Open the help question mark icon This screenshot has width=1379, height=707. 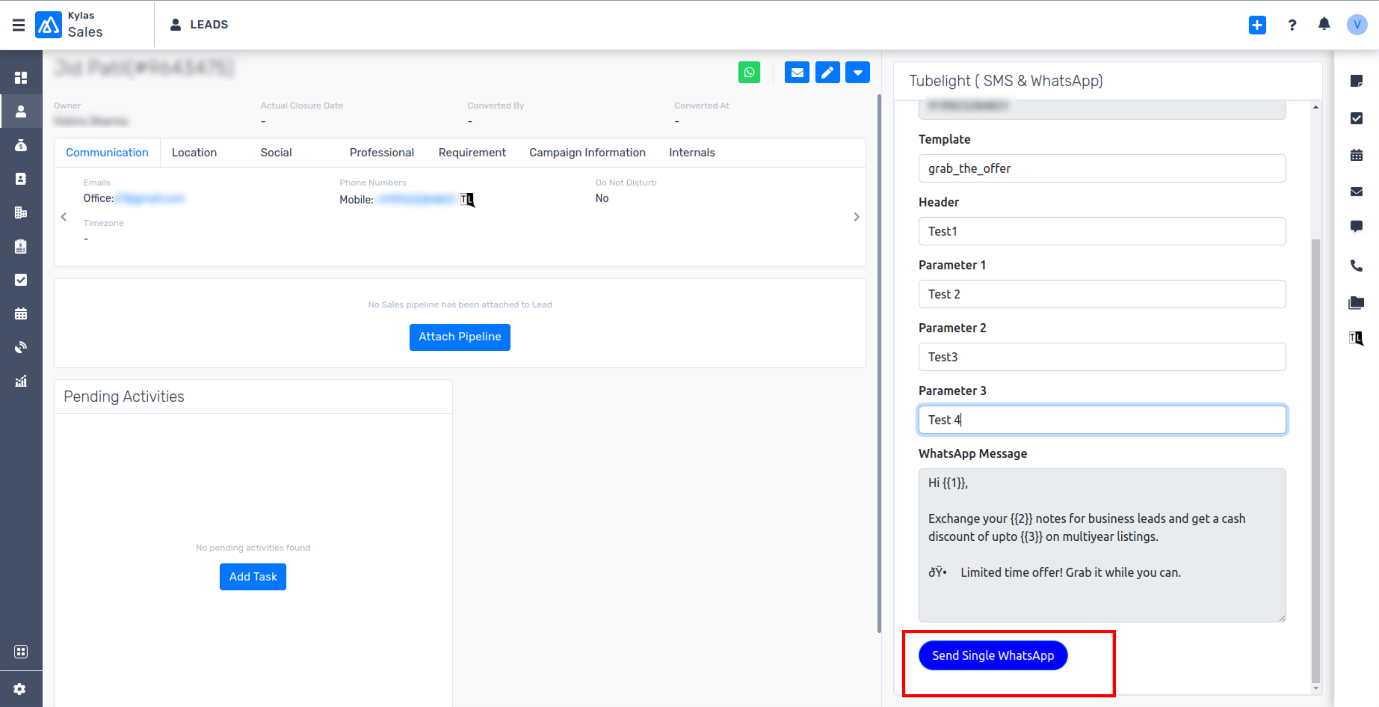tap(1292, 25)
